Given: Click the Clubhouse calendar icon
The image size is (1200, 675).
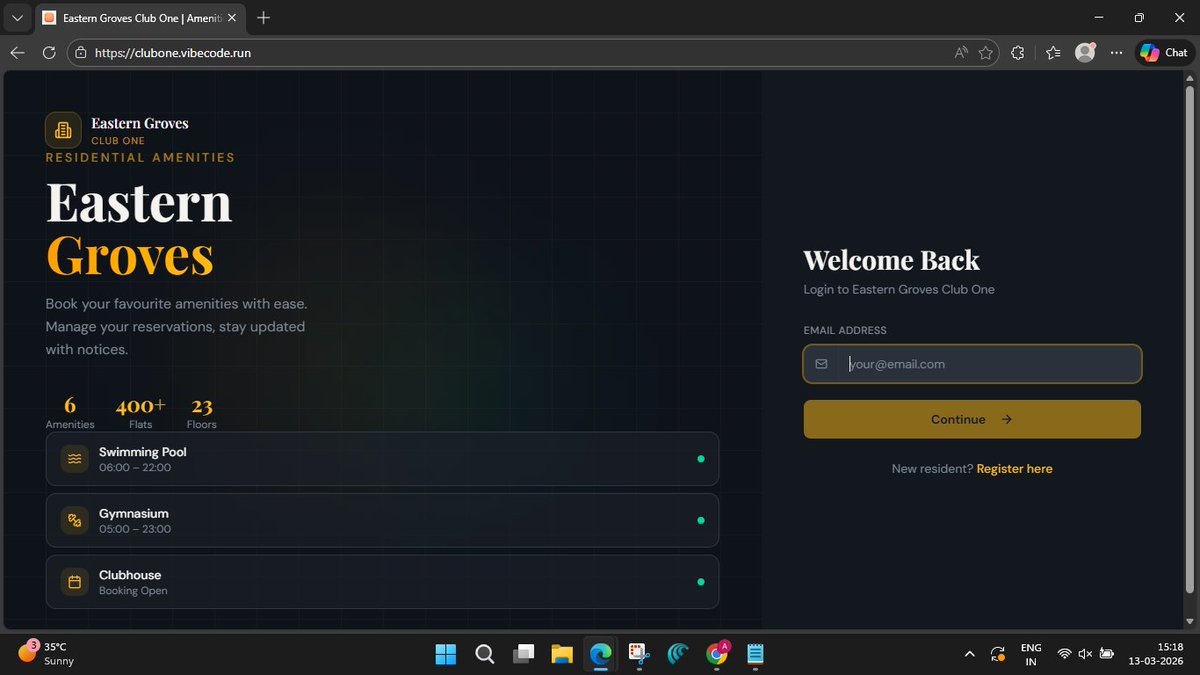Looking at the screenshot, I should tap(74, 582).
